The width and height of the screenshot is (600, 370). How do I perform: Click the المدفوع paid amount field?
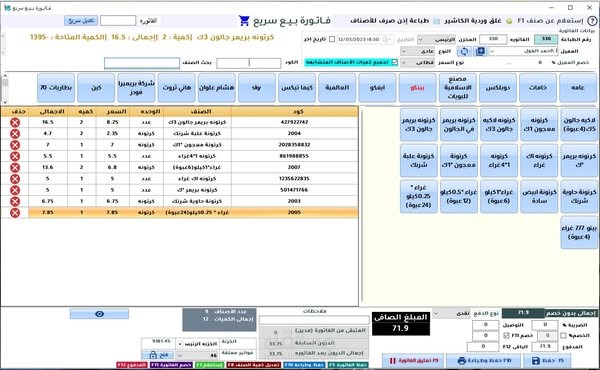point(545,347)
